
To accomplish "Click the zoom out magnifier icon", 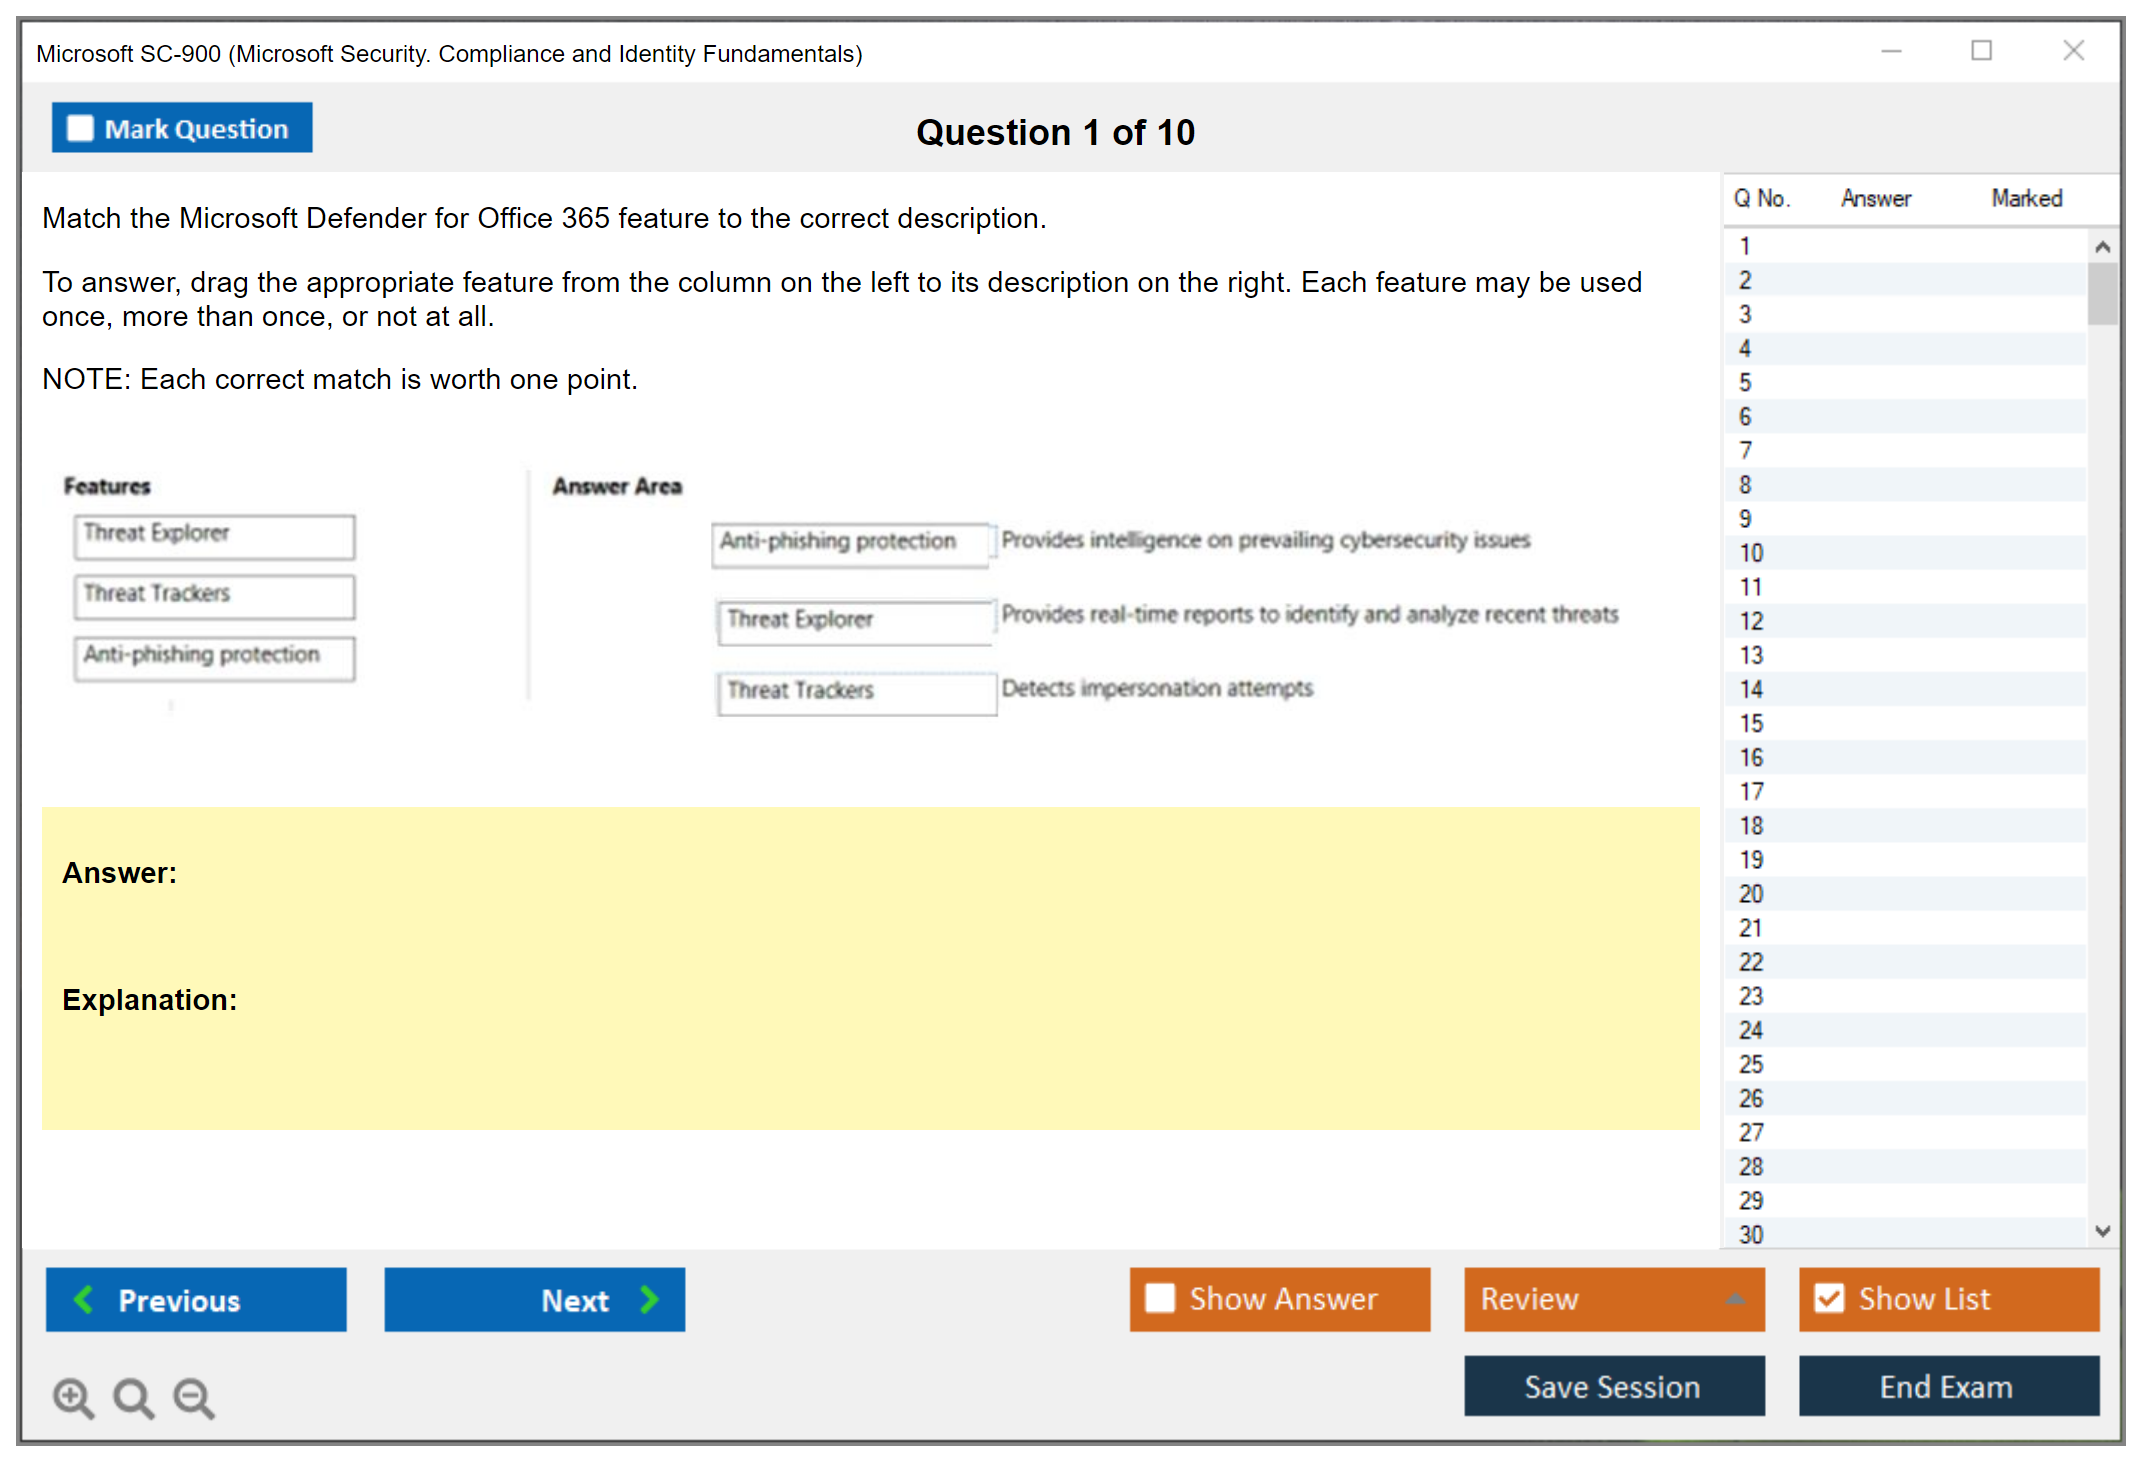I will (x=194, y=1397).
